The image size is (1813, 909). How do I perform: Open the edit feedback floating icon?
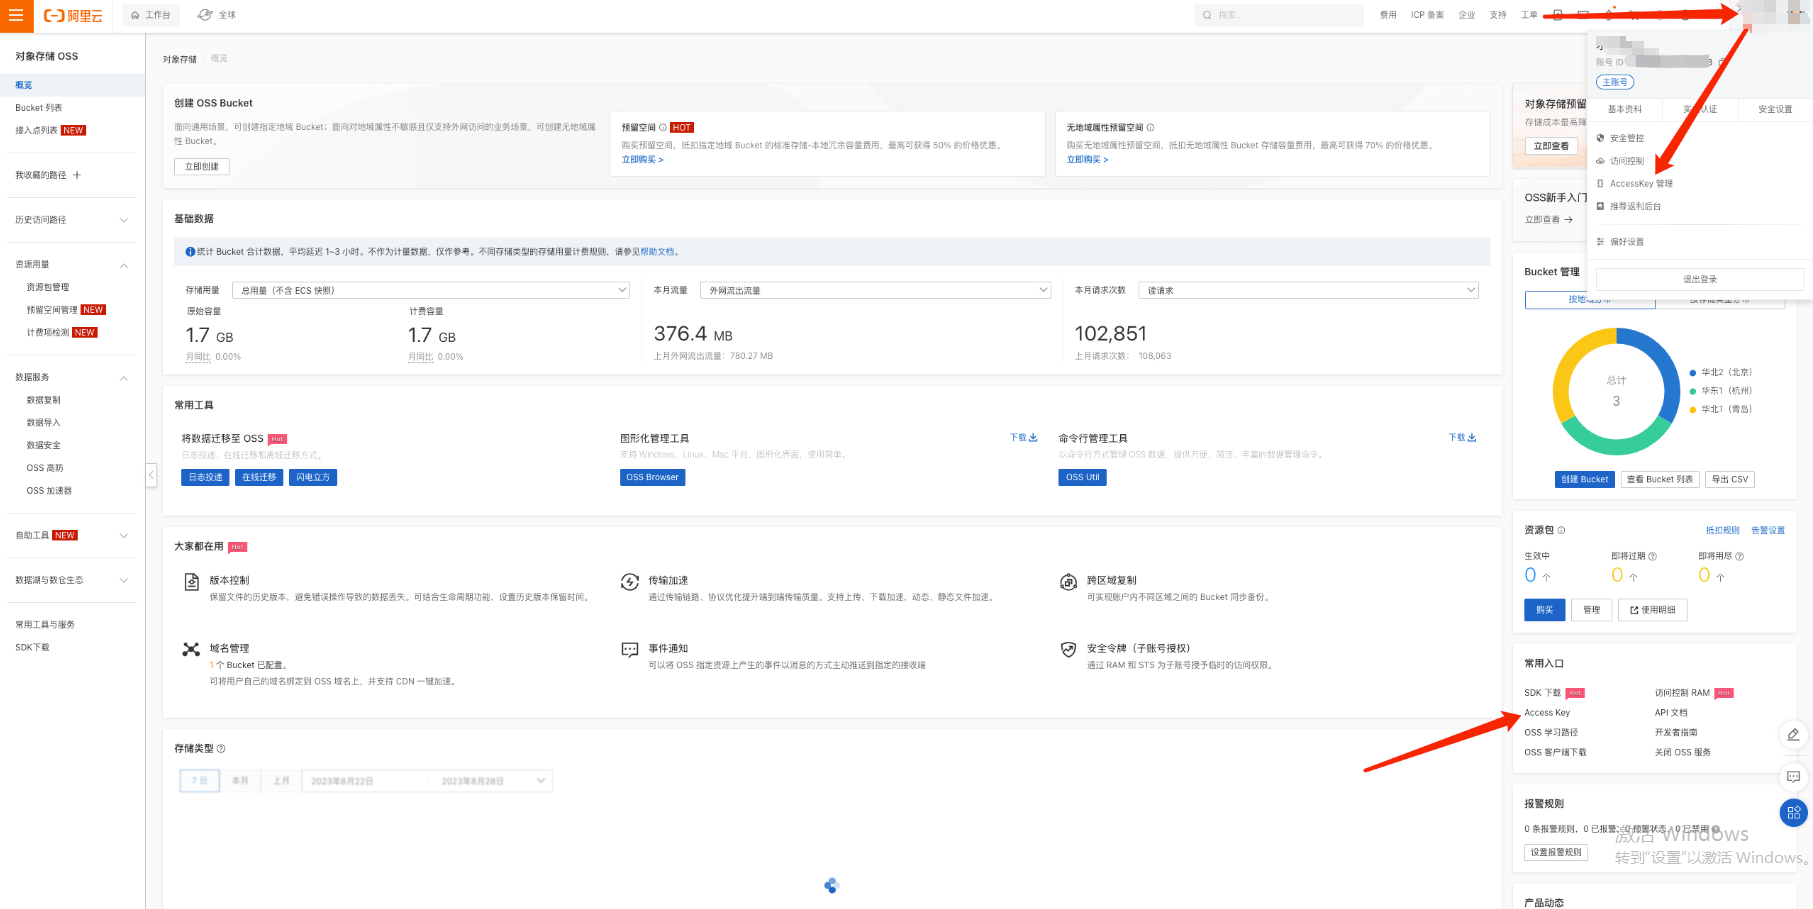[1793, 735]
